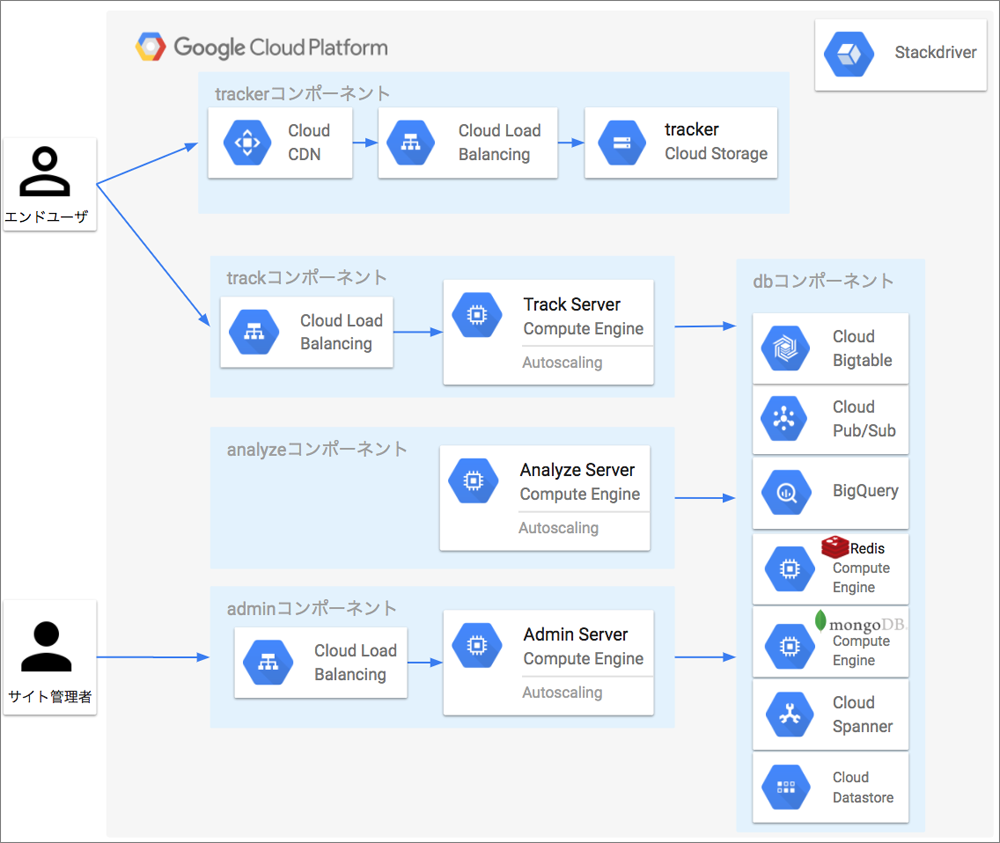Click the Cloud Load Balancing label in tracker component
The width and height of the screenshot is (1000, 843).
click(499, 142)
